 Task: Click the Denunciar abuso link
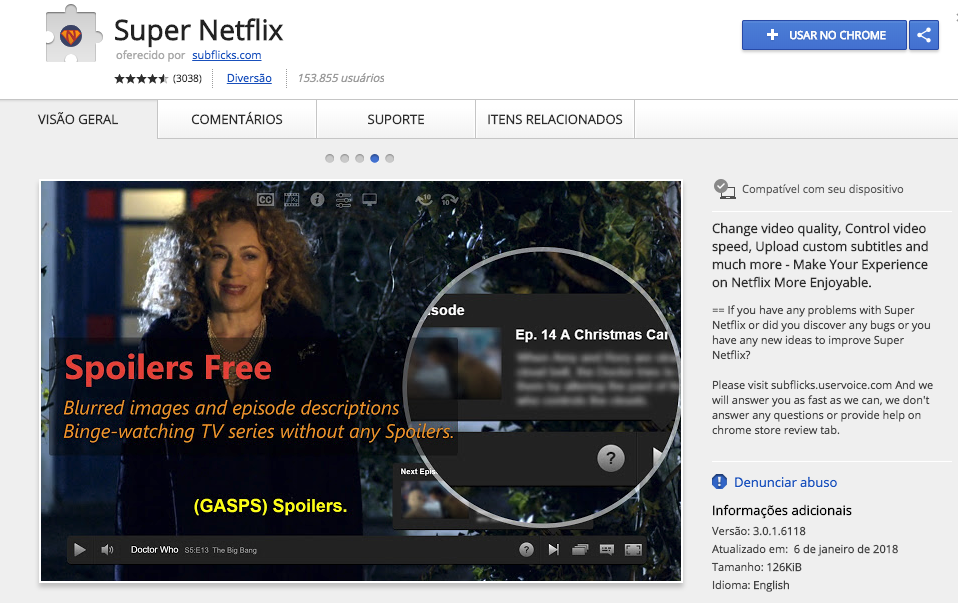(785, 483)
